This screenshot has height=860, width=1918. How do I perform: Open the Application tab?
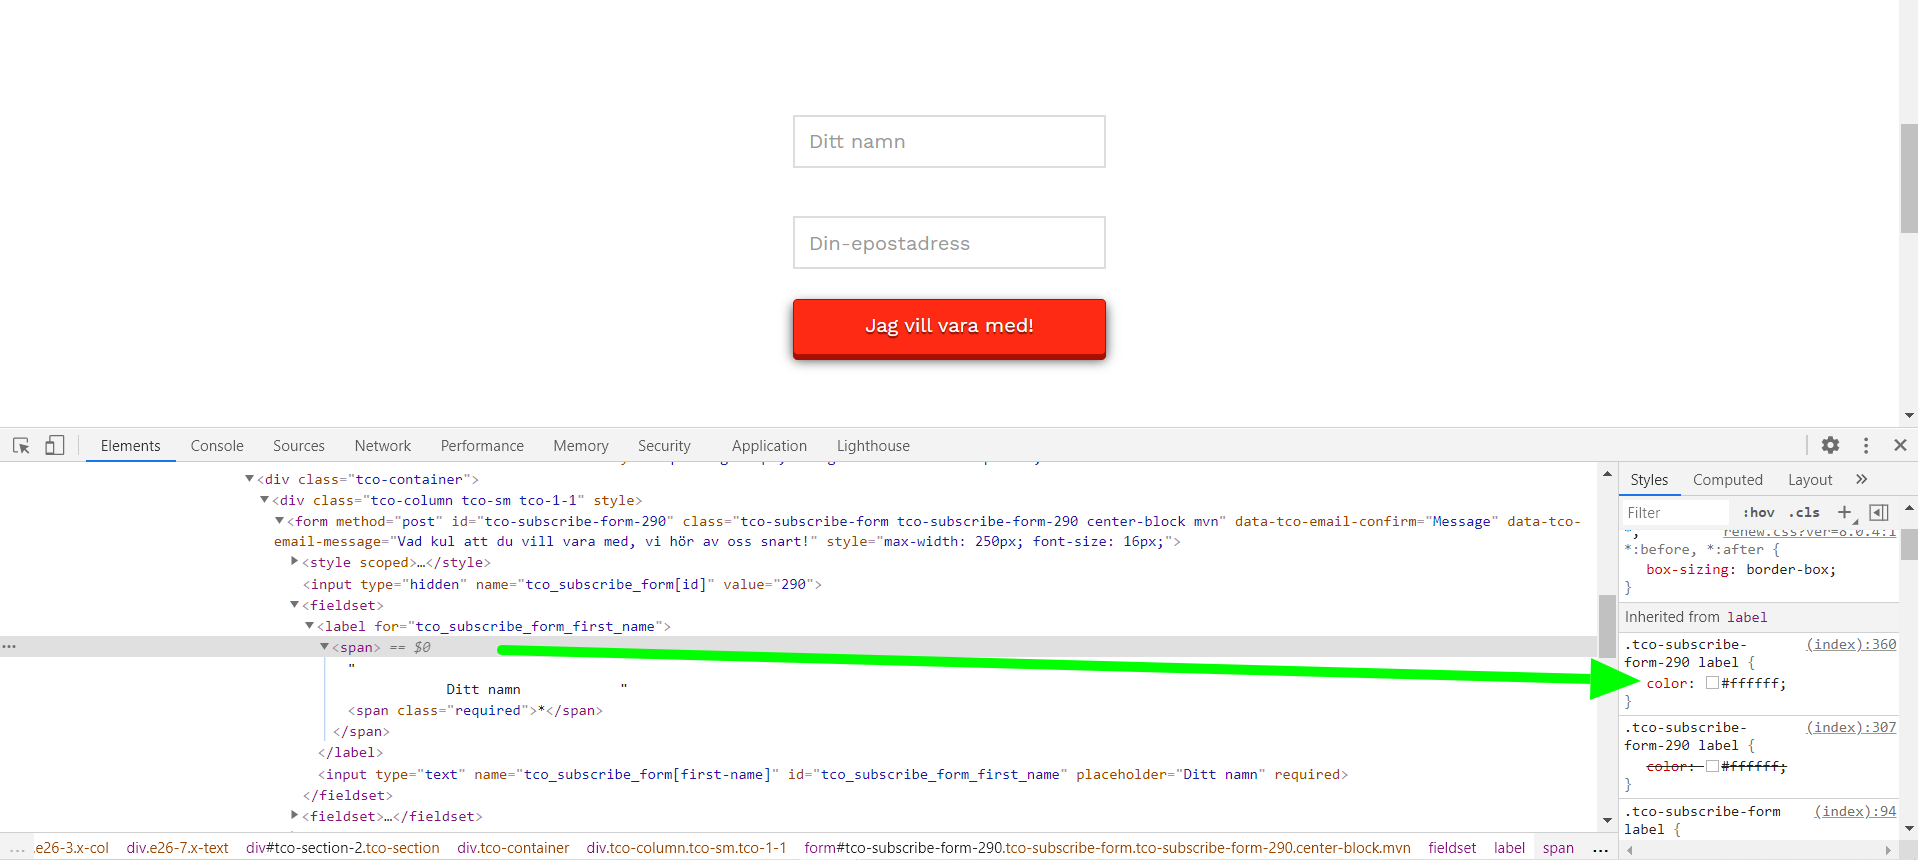click(769, 446)
